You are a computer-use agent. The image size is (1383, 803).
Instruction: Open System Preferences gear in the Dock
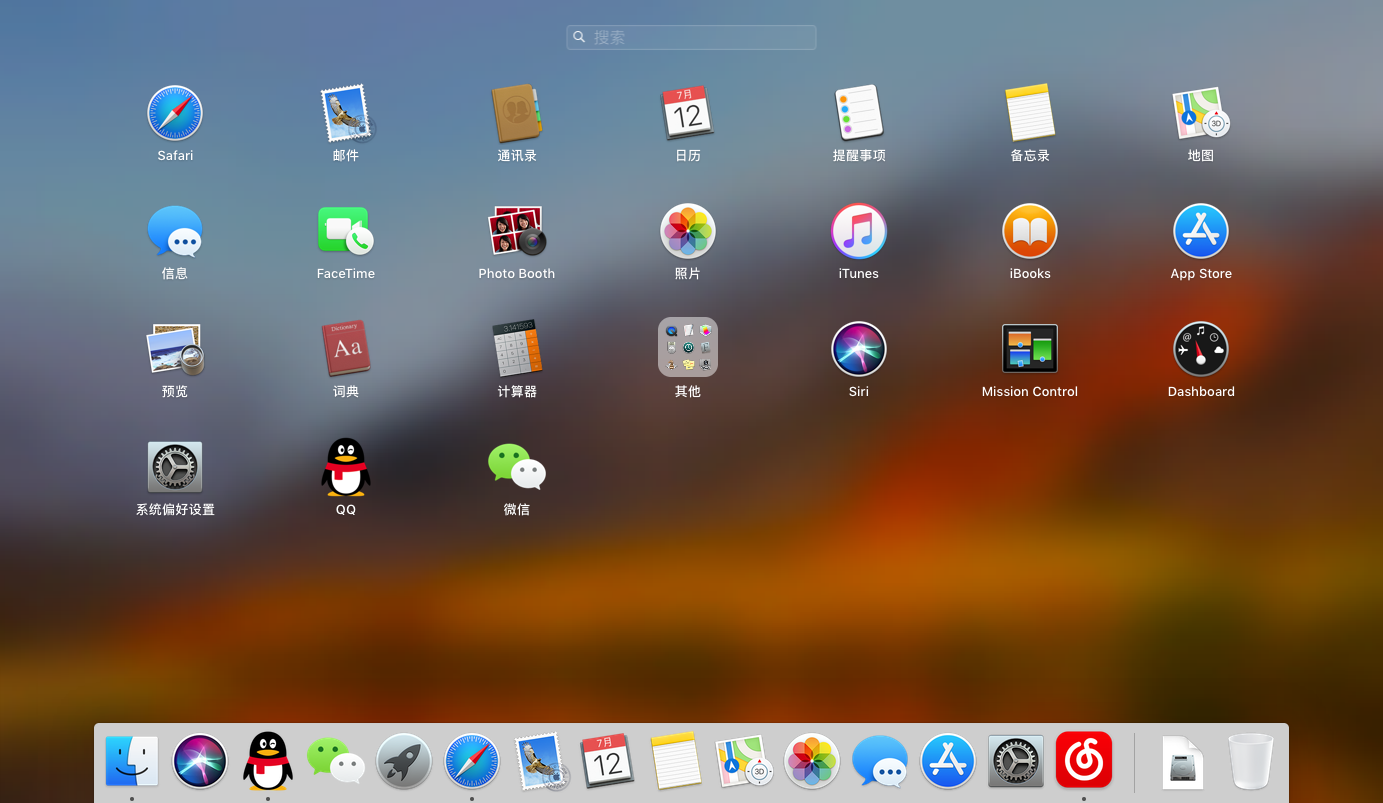click(x=1016, y=762)
